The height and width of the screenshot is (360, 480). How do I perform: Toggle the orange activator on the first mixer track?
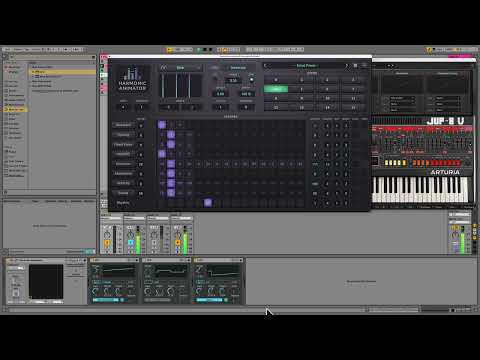coord(107,243)
